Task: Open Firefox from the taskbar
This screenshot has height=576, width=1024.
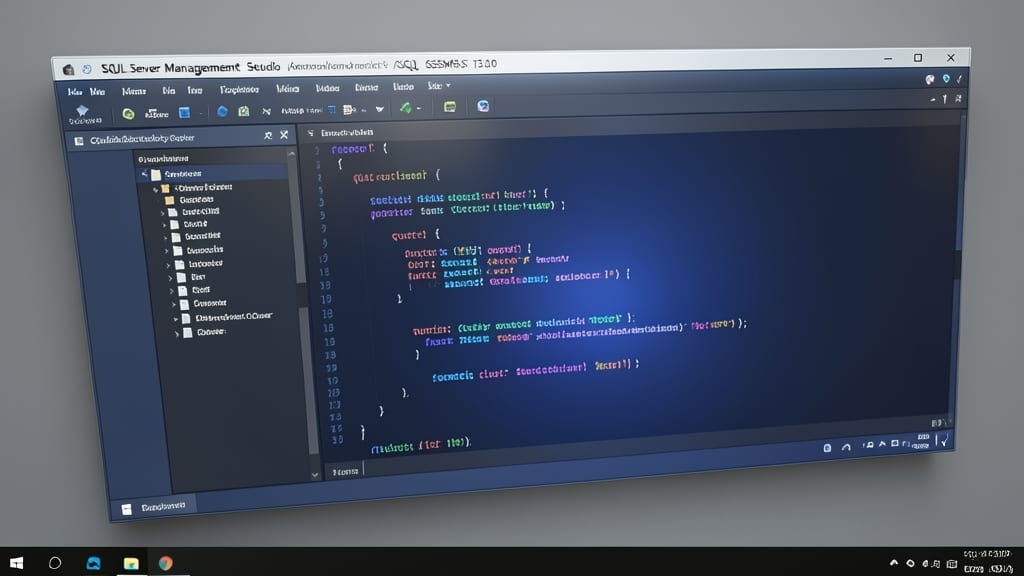Action: pos(165,563)
